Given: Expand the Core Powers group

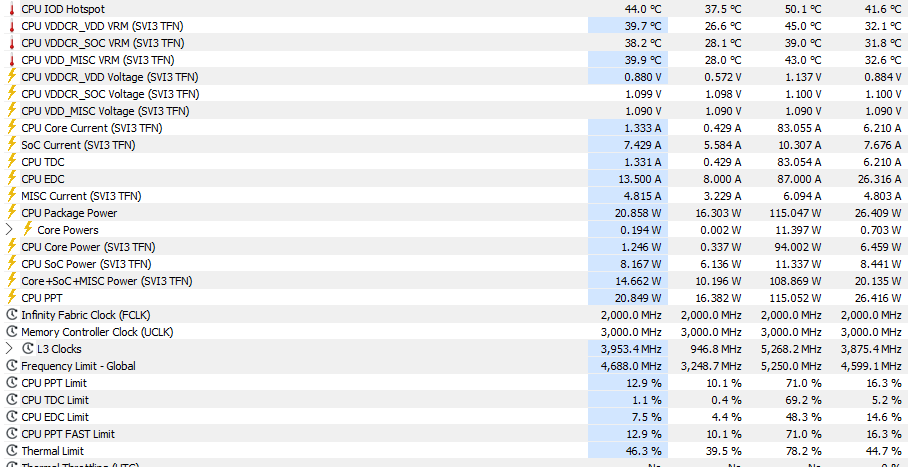Looking at the screenshot, I should tap(9, 230).
